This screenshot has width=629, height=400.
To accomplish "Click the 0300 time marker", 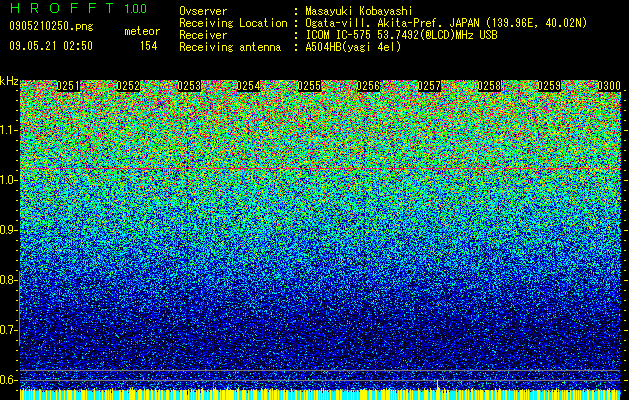I will coord(609,86).
